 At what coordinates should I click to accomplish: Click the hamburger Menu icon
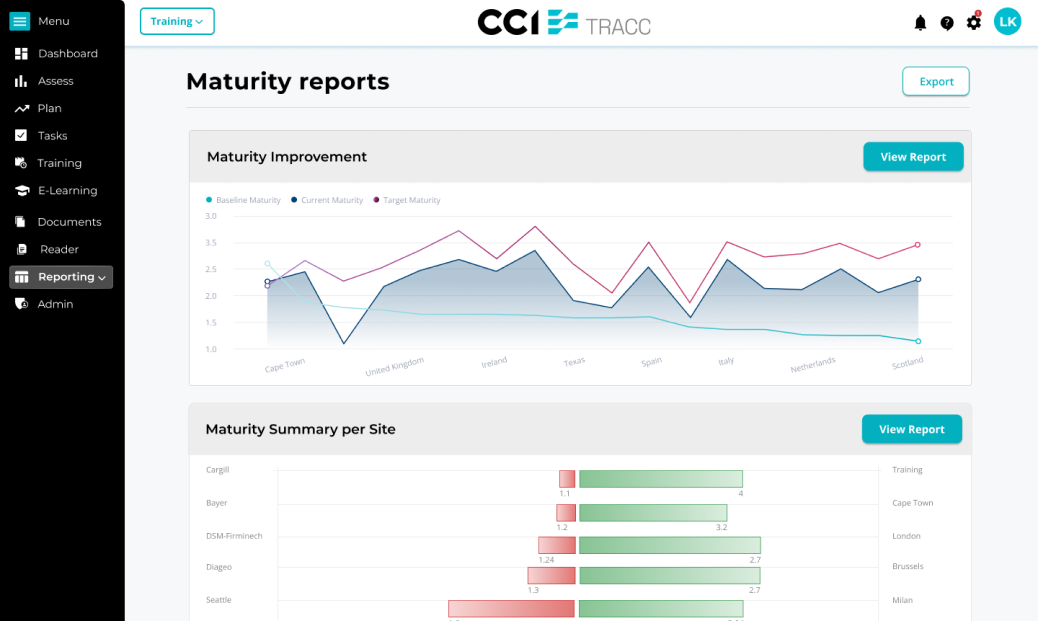tap(20, 21)
